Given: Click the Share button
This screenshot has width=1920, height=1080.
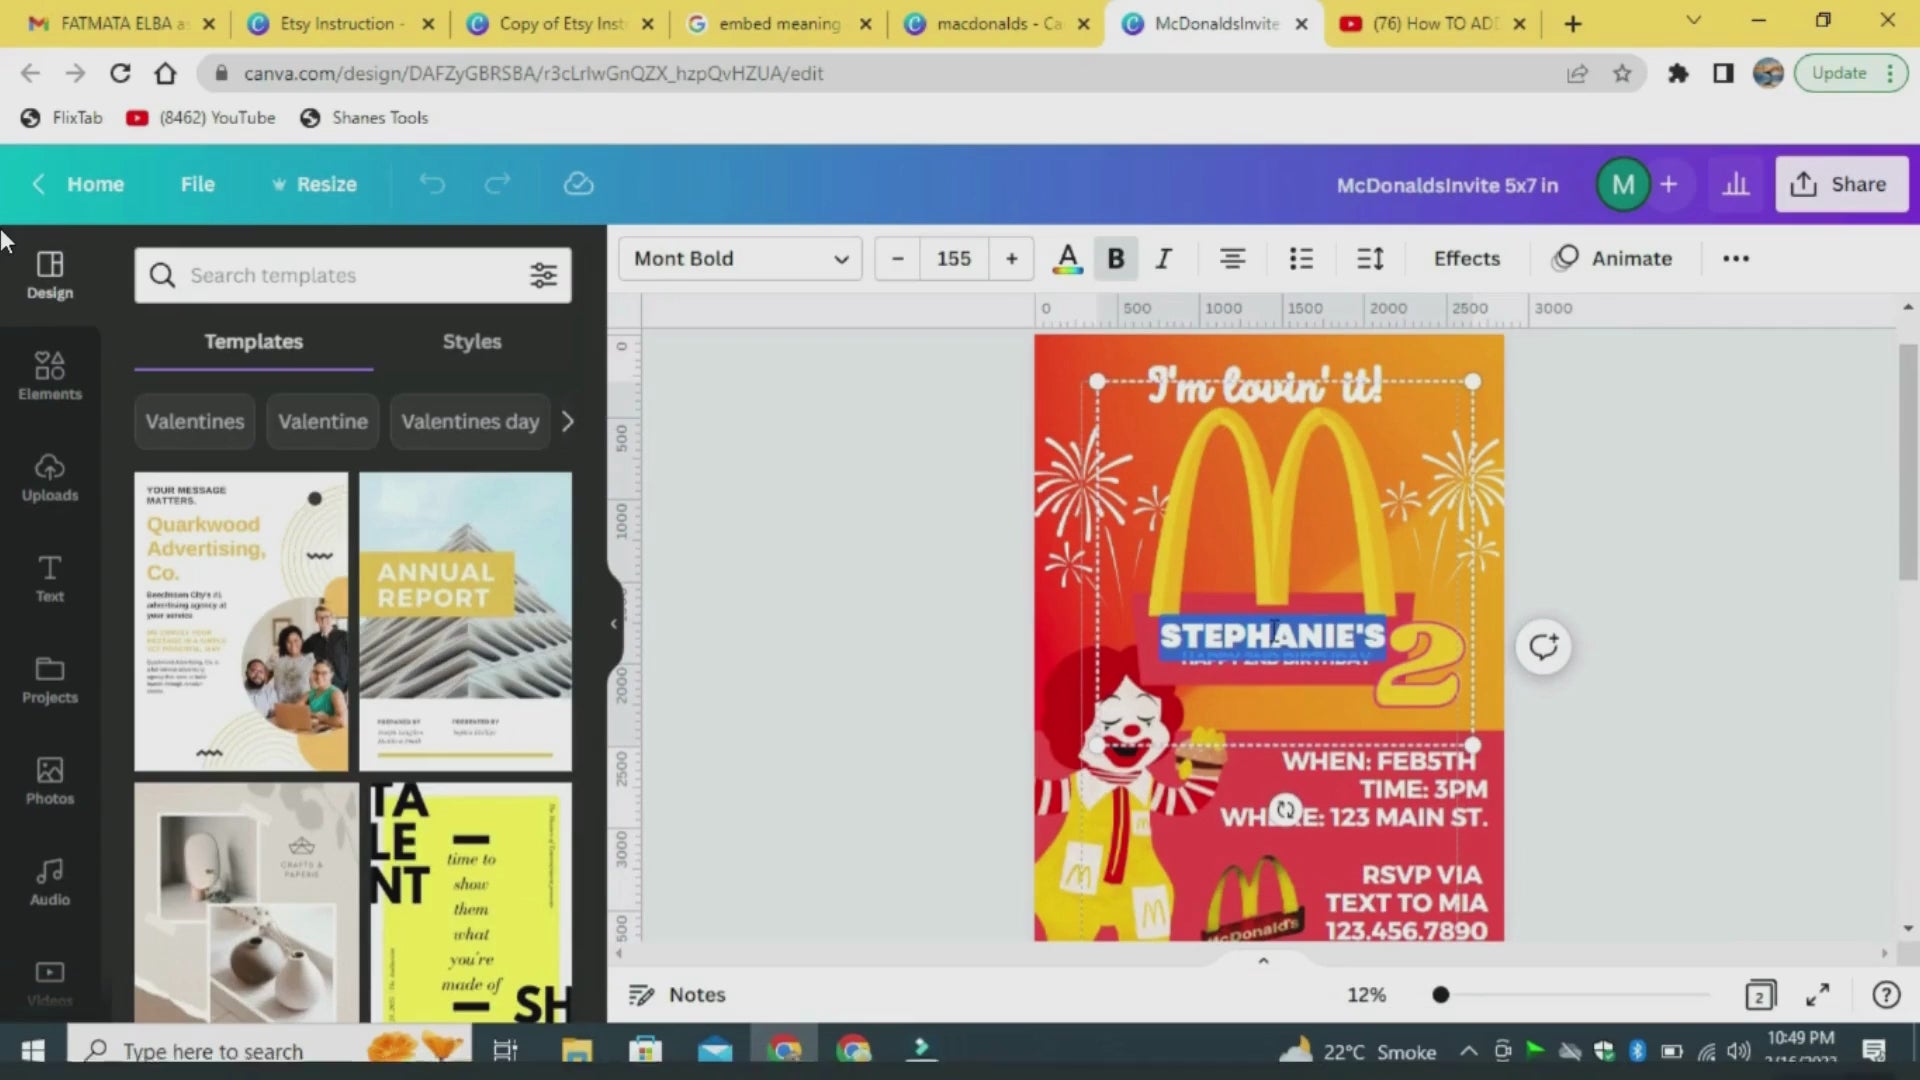Looking at the screenshot, I should point(1841,184).
